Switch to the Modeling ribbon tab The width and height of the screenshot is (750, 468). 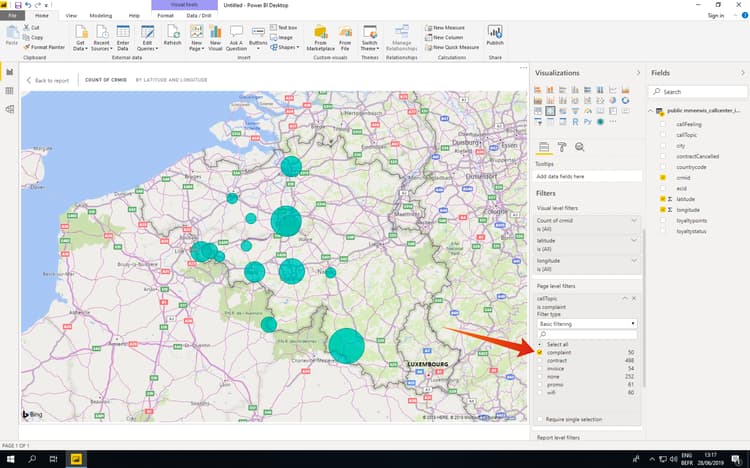(x=100, y=16)
